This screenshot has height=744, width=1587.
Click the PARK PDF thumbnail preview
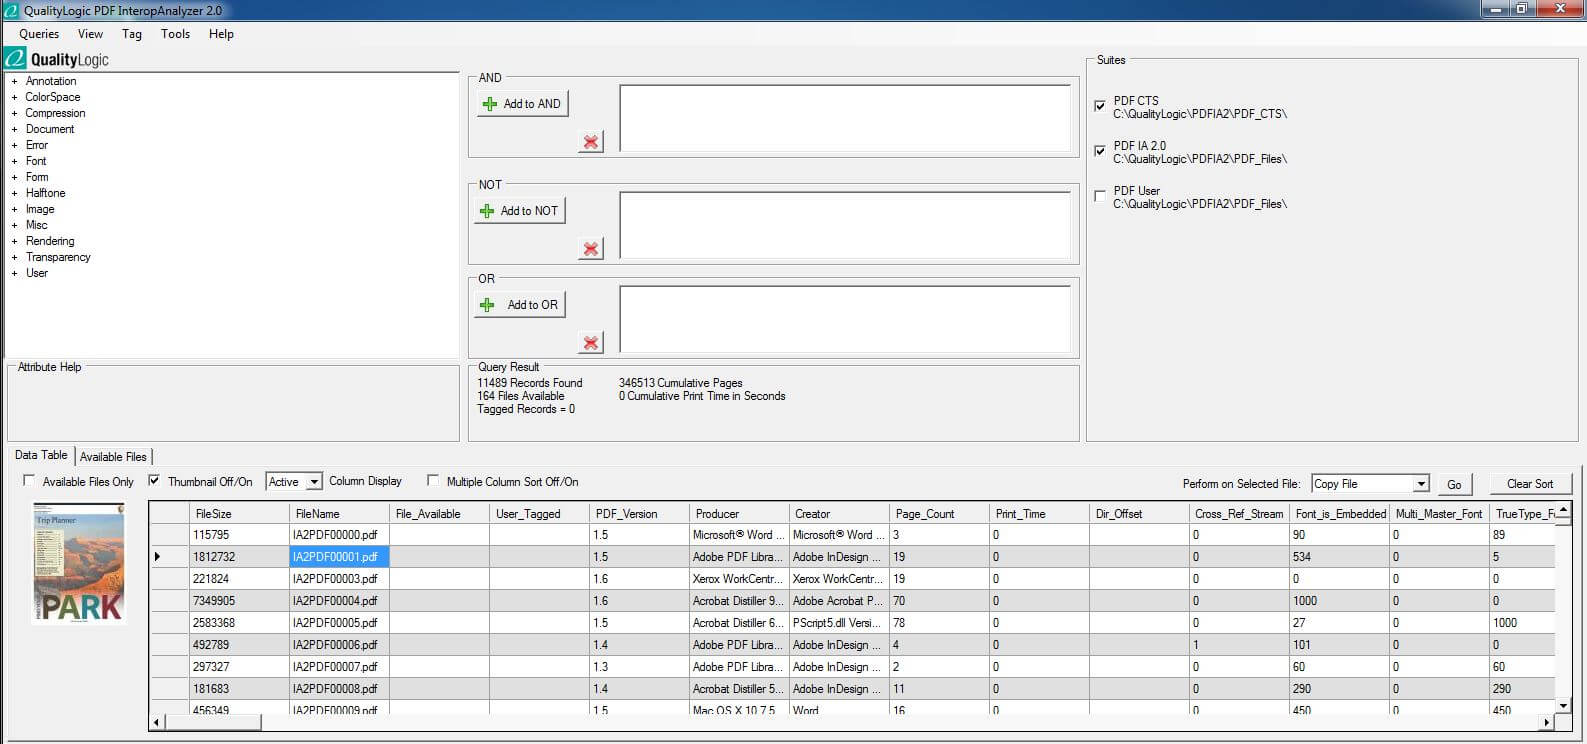point(79,563)
